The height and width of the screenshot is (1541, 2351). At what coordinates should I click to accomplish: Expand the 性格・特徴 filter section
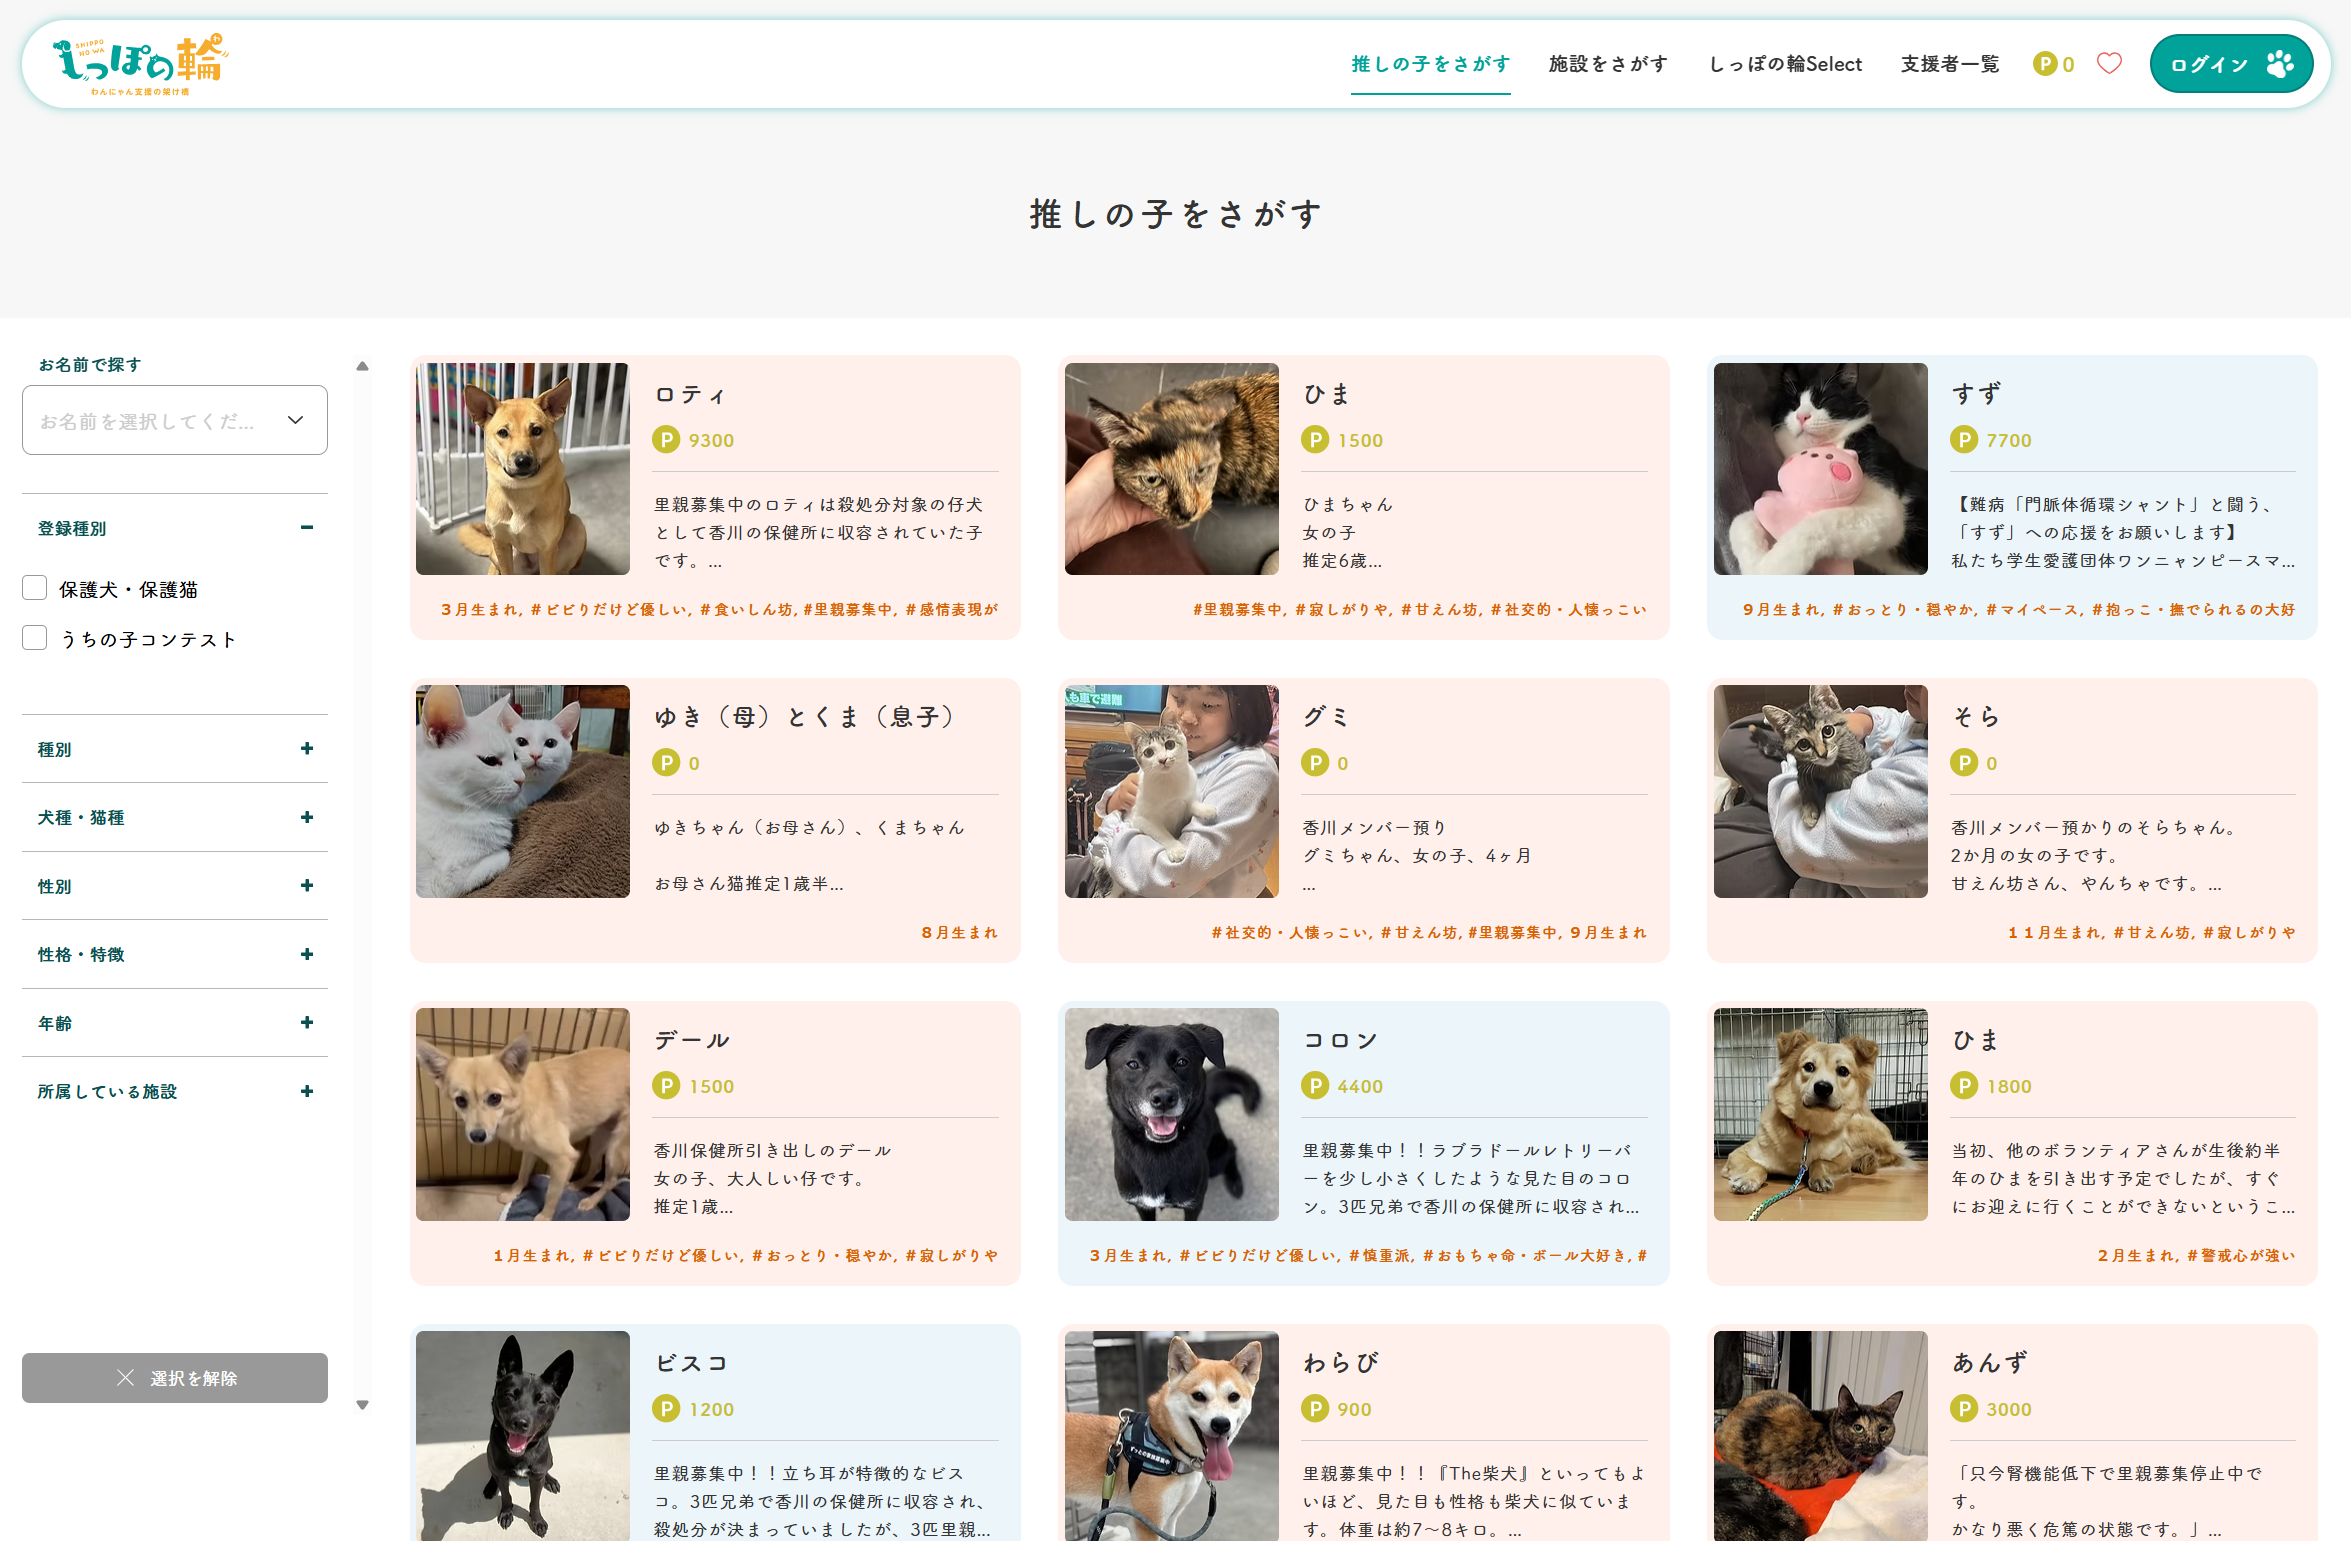click(307, 954)
